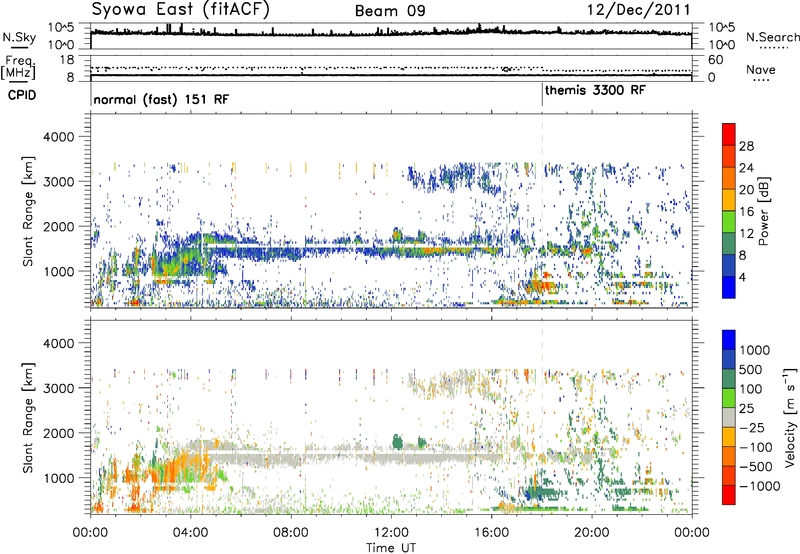800x554 pixels.
Task: Click the '28' value on the power scale
Action: [x=746, y=146]
